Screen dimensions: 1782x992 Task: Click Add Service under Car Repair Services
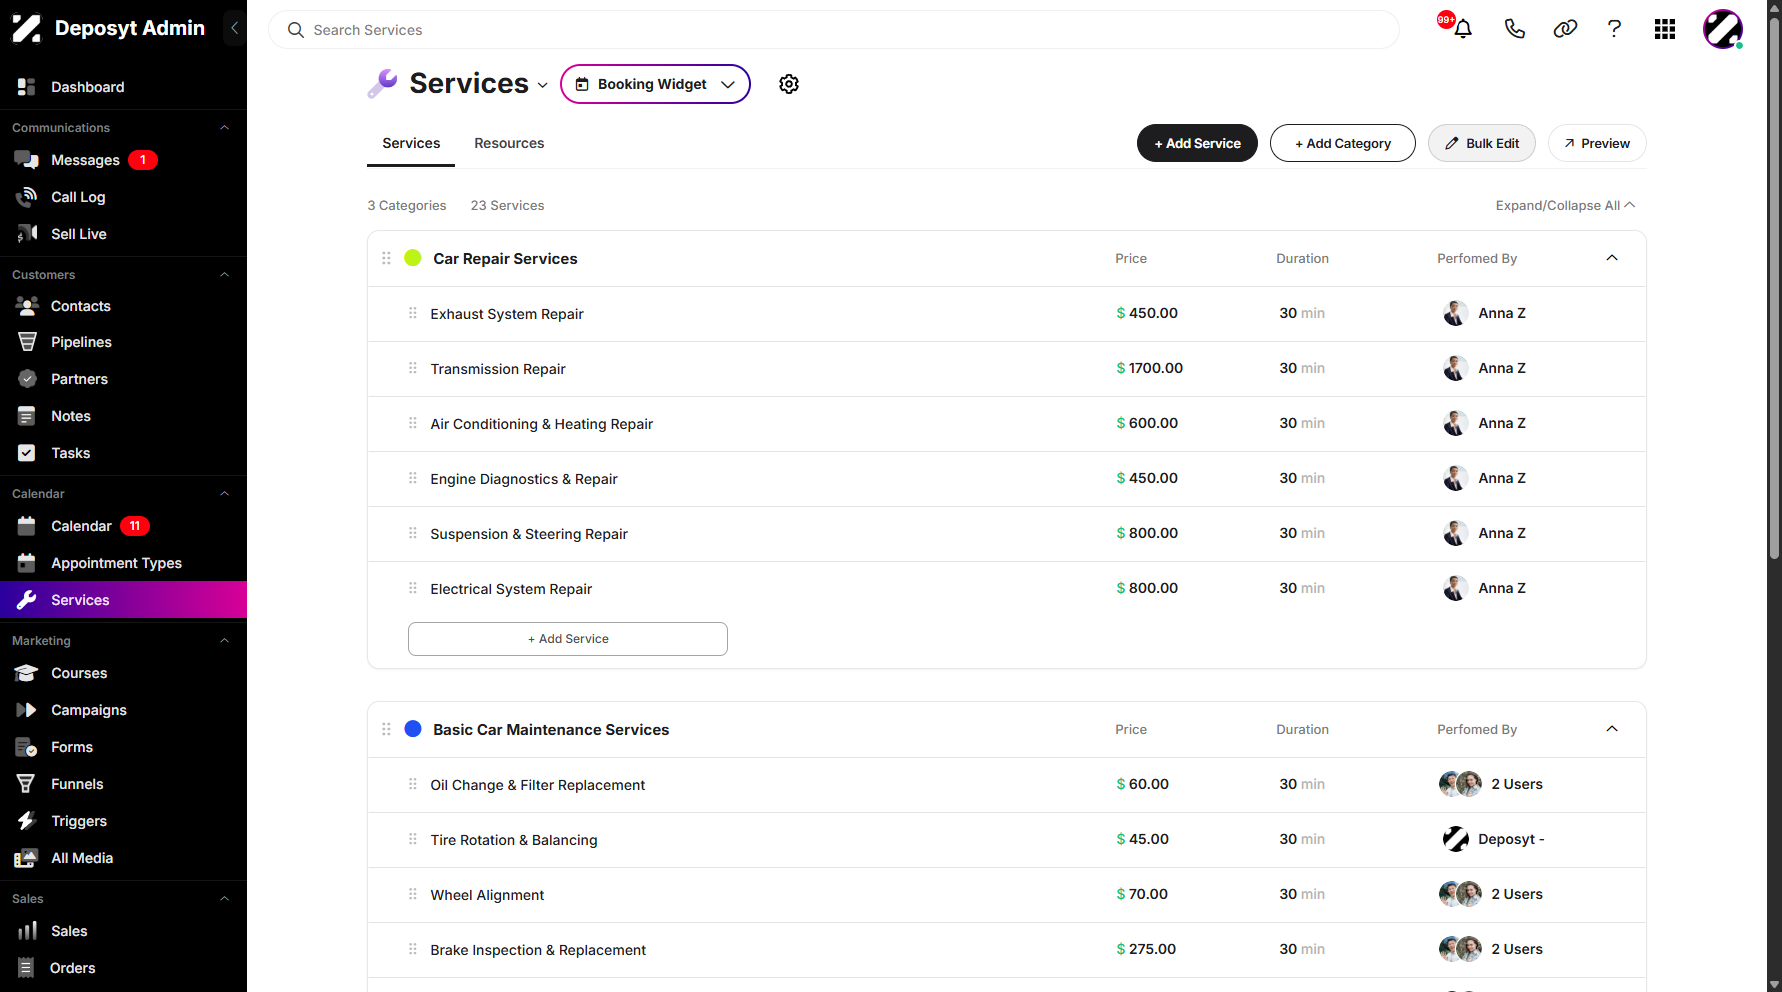(567, 639)
